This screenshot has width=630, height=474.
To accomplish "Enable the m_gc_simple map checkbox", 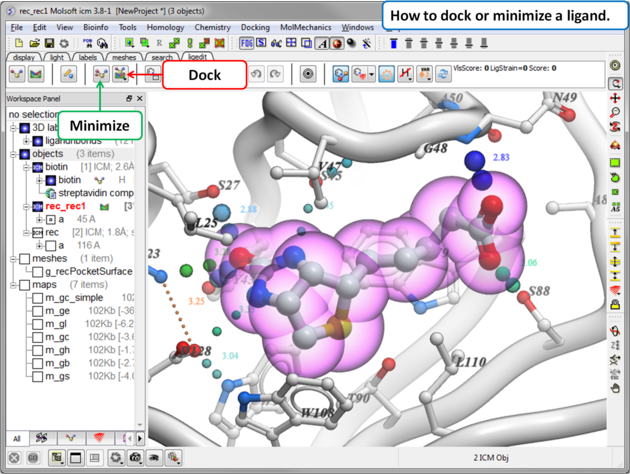I will point(37,298).
